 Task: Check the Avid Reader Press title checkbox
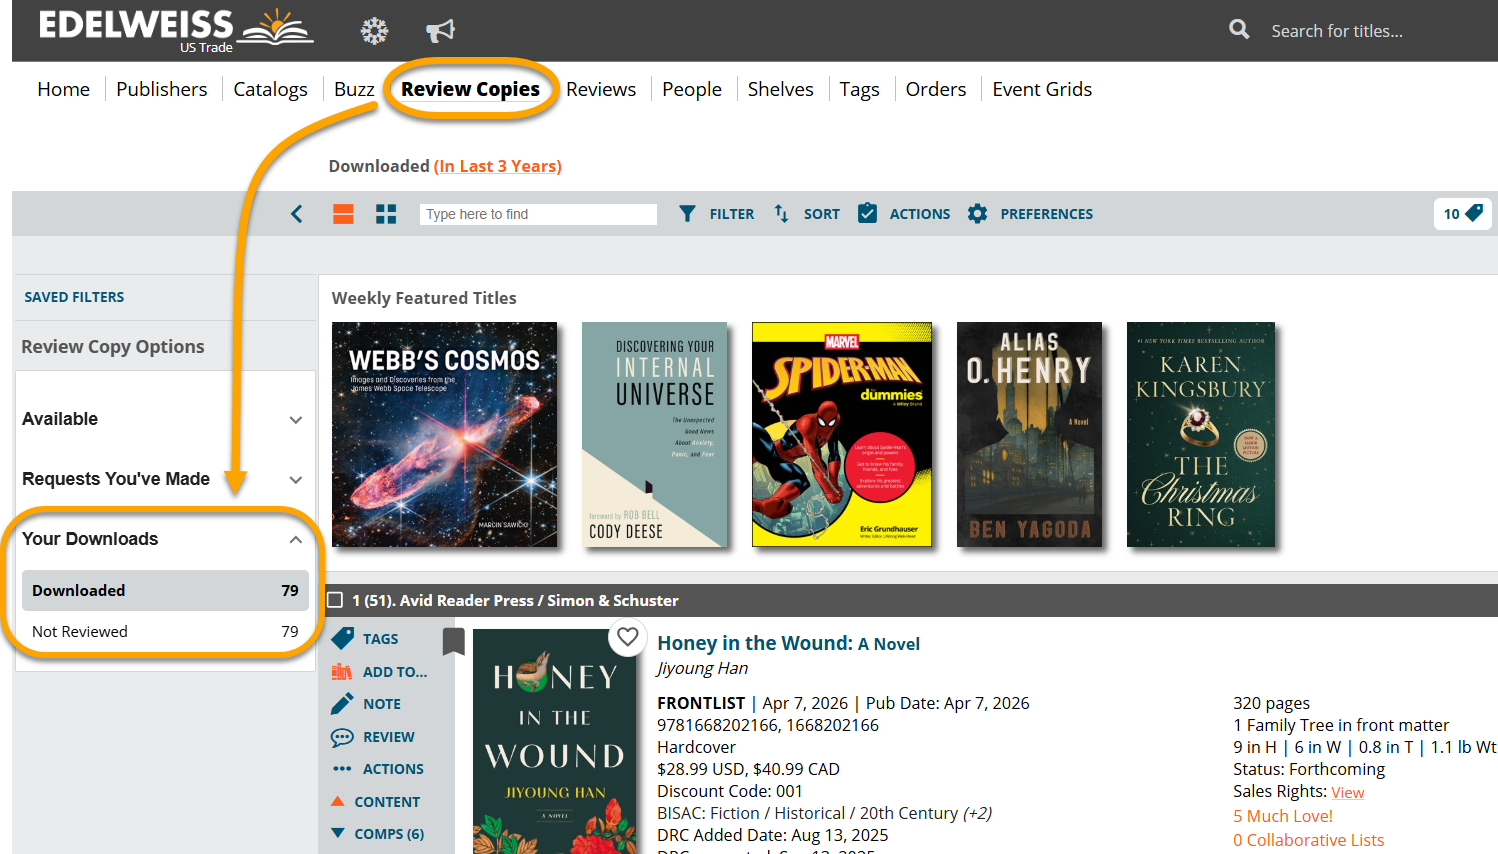click(335, 600)
